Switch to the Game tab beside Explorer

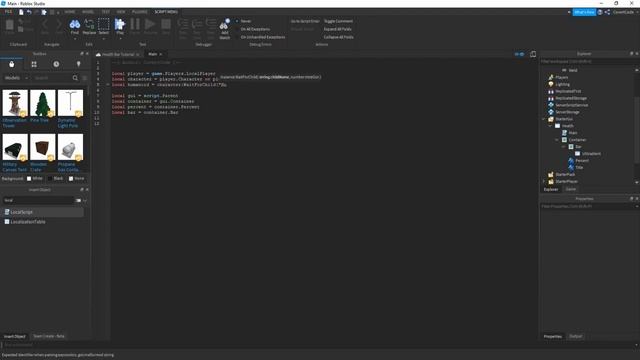[571, 189]
